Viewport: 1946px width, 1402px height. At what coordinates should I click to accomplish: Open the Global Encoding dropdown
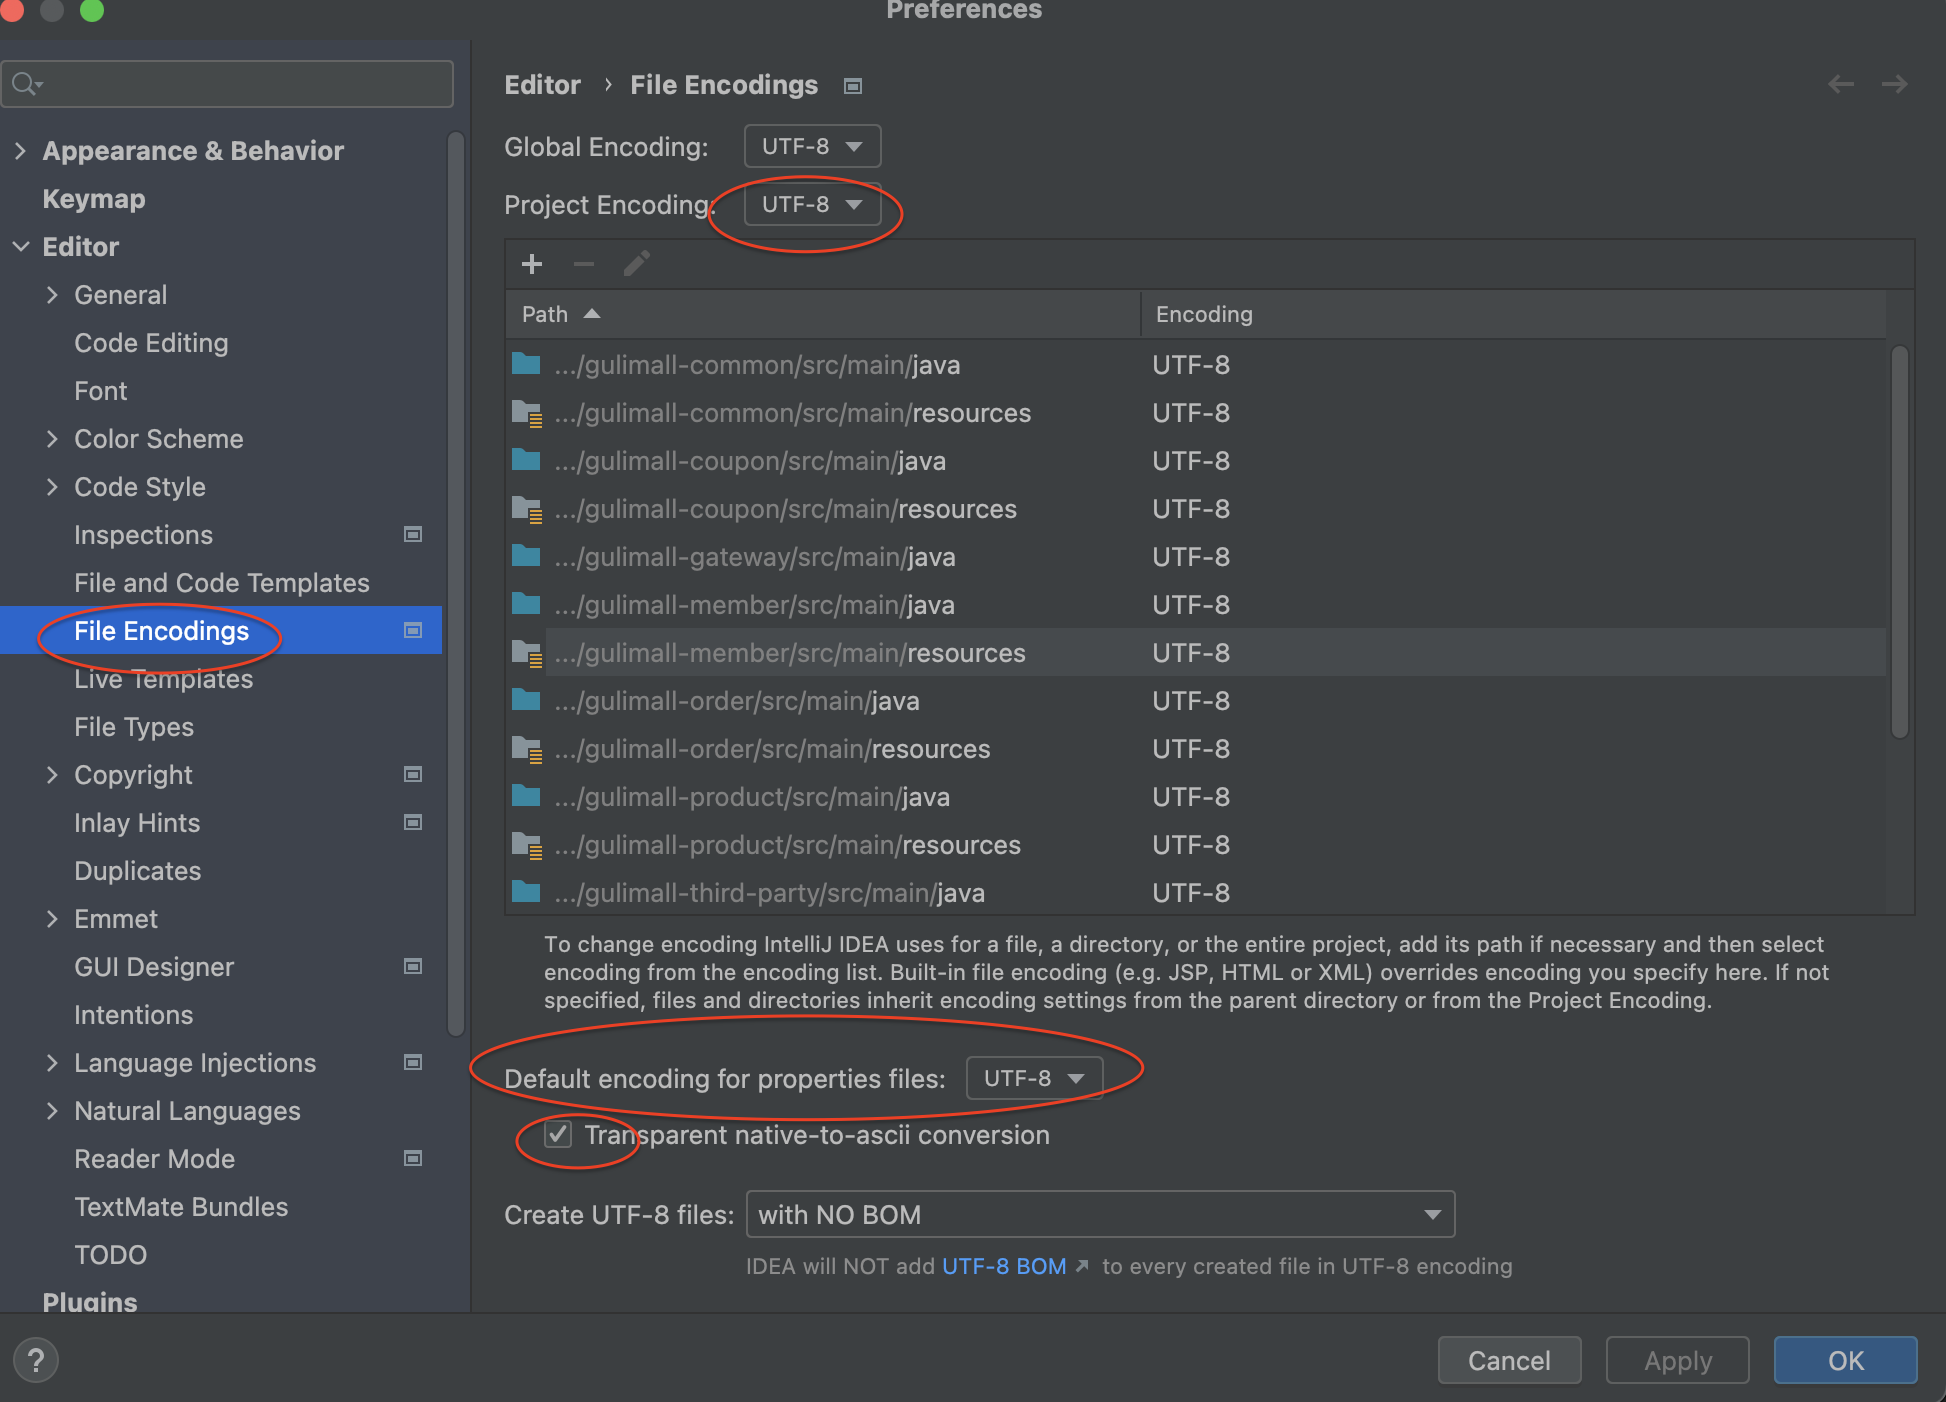[811, 147]
